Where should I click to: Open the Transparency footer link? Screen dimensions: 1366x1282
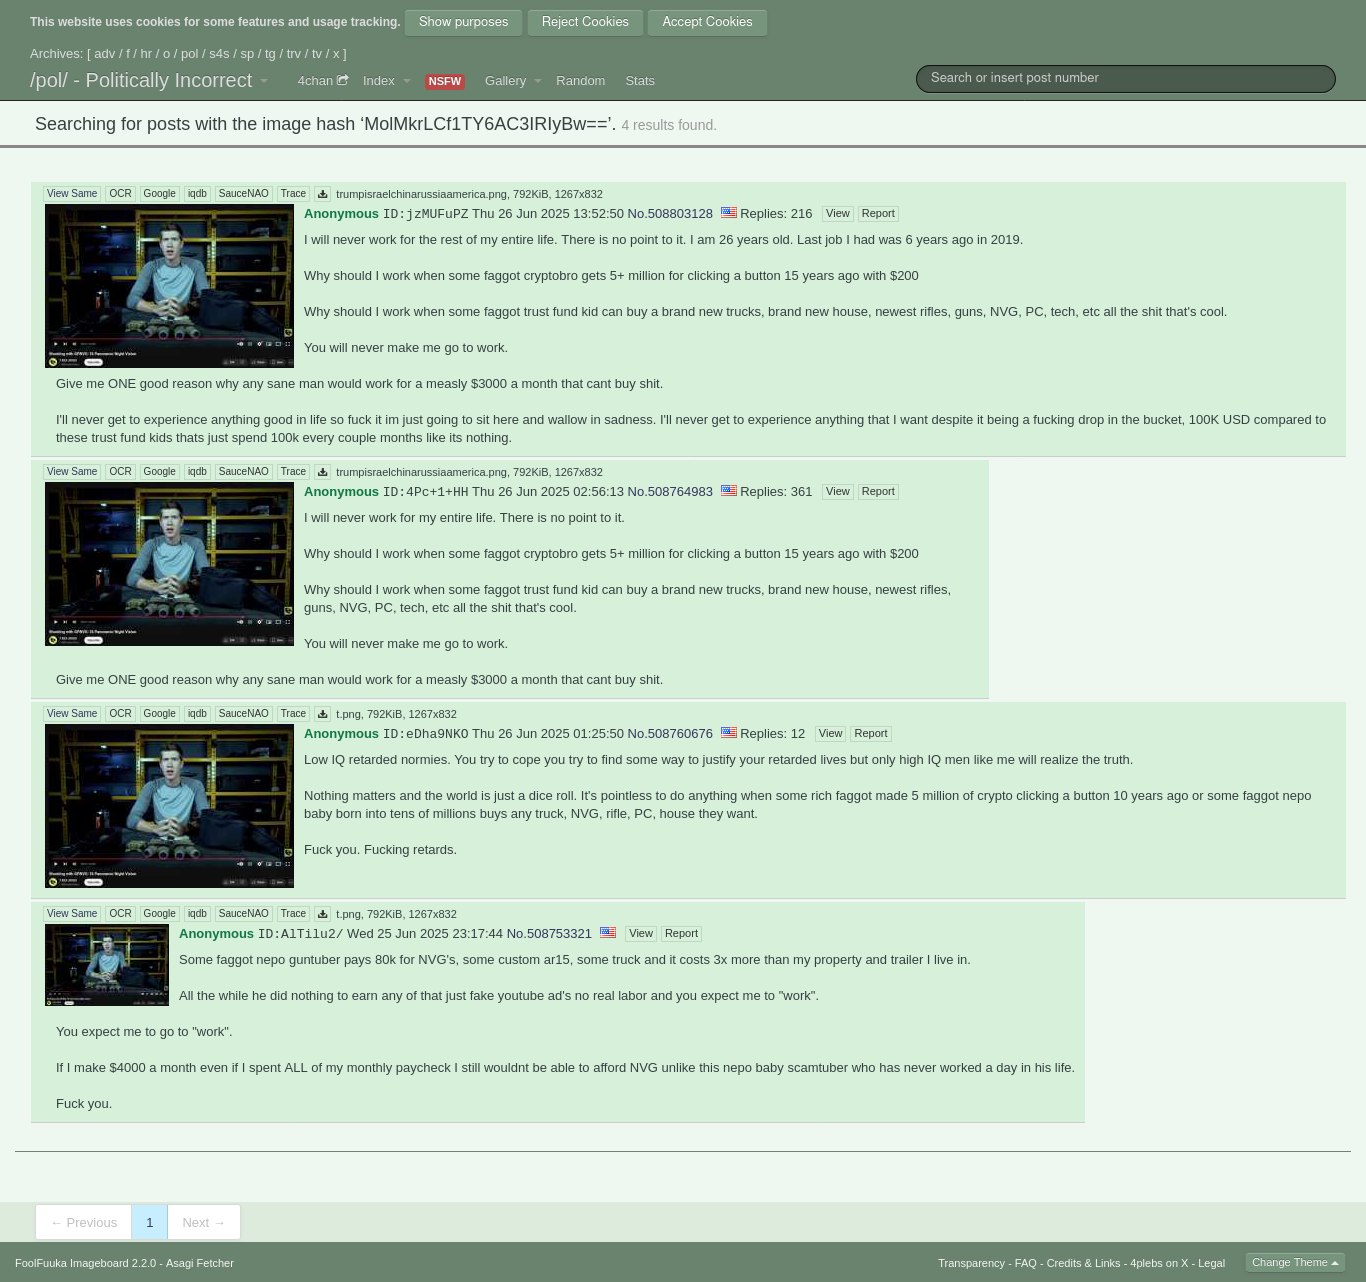pyautogui.click(x=971, y=1263)
